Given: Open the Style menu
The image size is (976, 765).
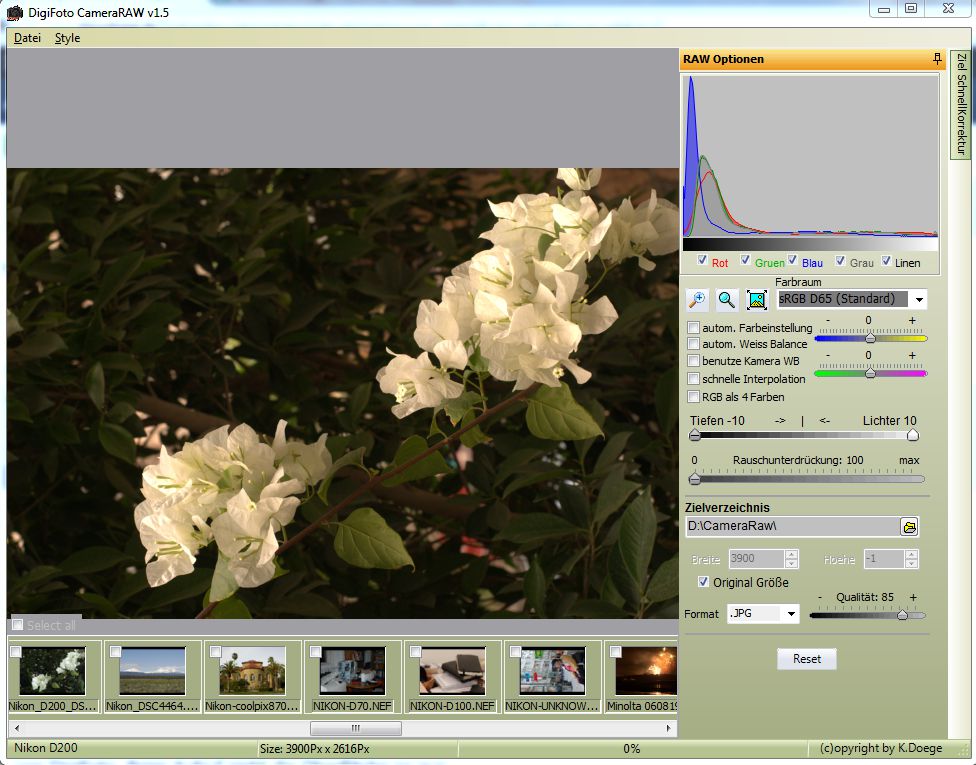Looking at the screenshot, I should 68,38.
